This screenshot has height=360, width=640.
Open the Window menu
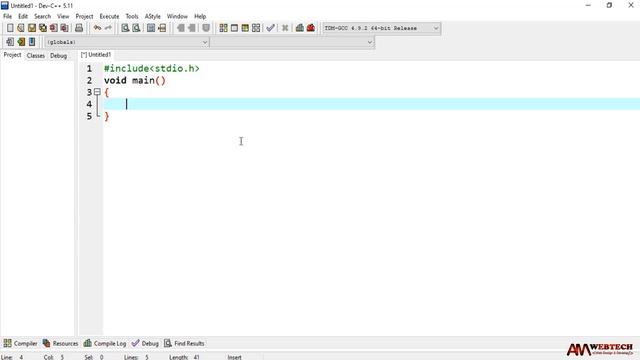coord(177,16)
